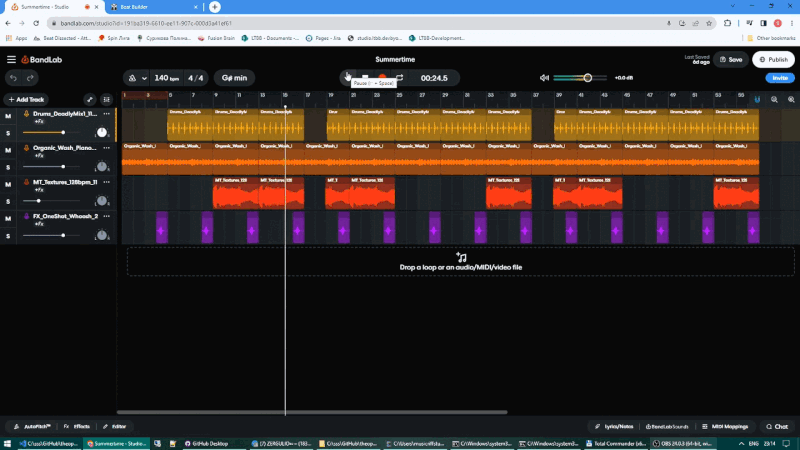
Task: Toggle the loop/cycle playback icon
Action: click(399, 78)
